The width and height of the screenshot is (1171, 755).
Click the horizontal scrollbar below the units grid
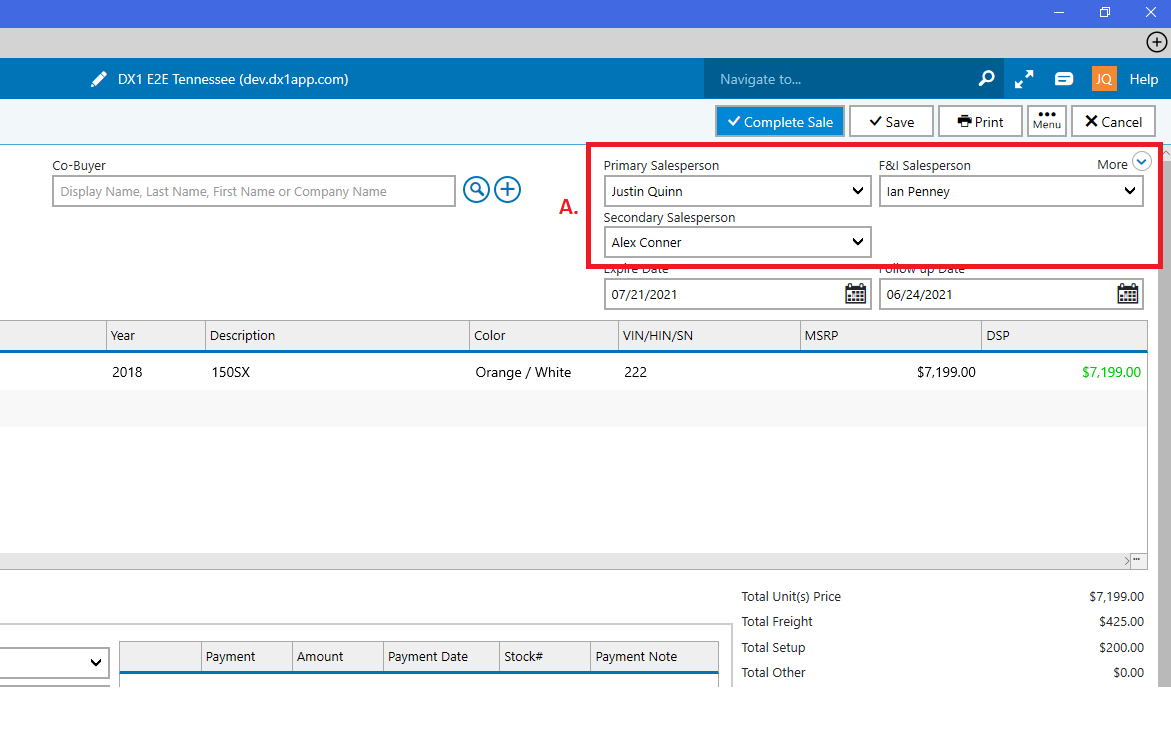click(565, 560)
